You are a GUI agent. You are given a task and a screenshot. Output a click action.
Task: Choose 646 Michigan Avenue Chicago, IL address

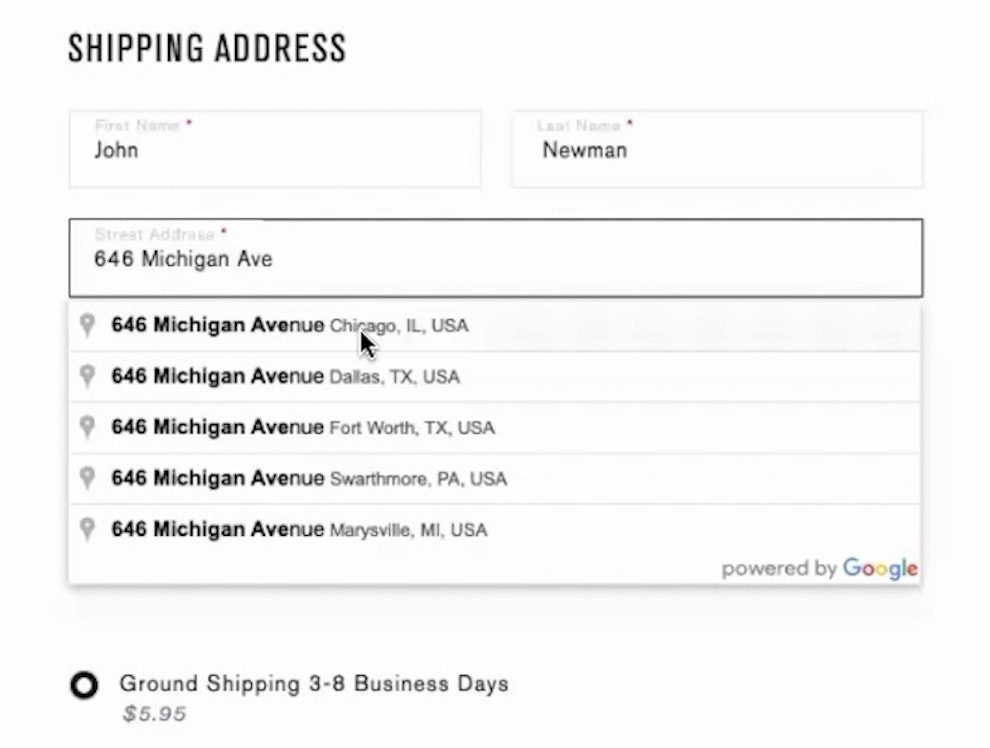tap(290, 326)
